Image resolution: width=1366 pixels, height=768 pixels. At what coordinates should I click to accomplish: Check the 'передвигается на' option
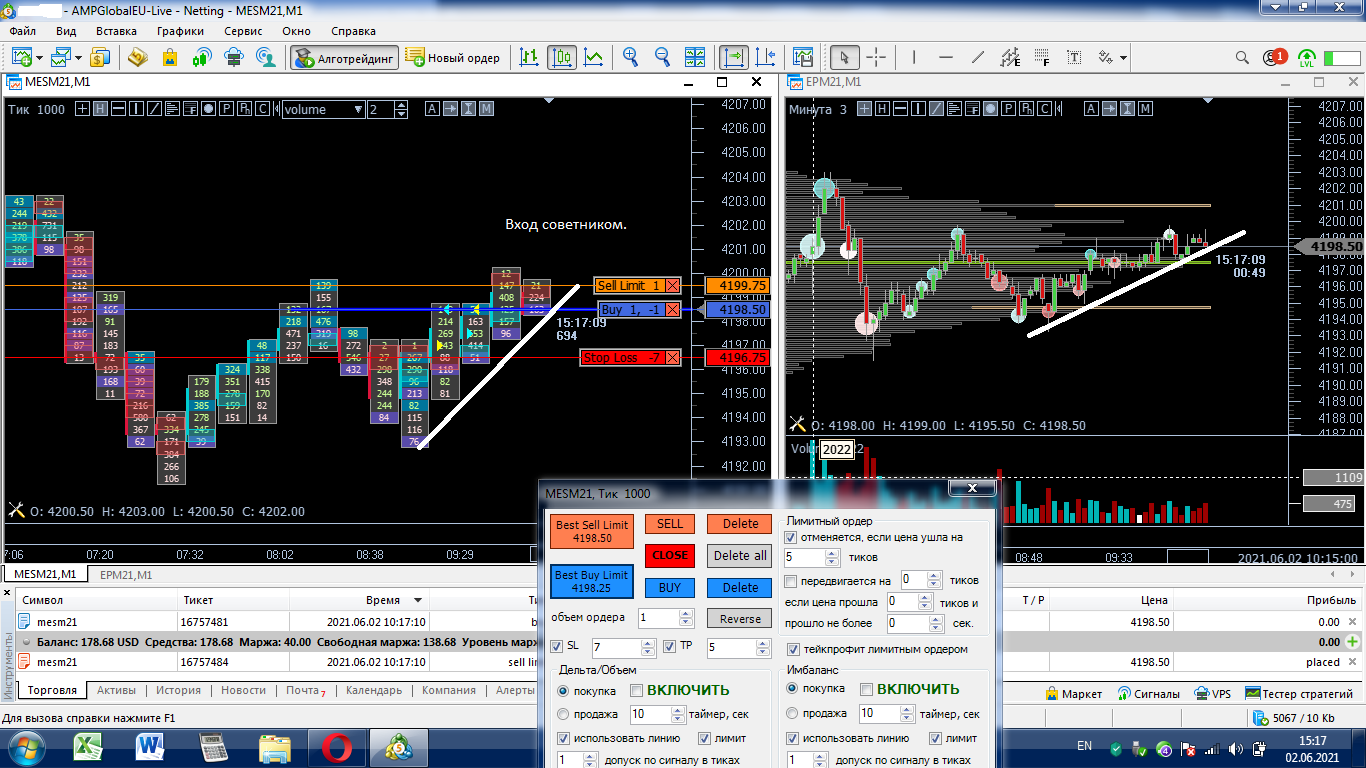792,580
